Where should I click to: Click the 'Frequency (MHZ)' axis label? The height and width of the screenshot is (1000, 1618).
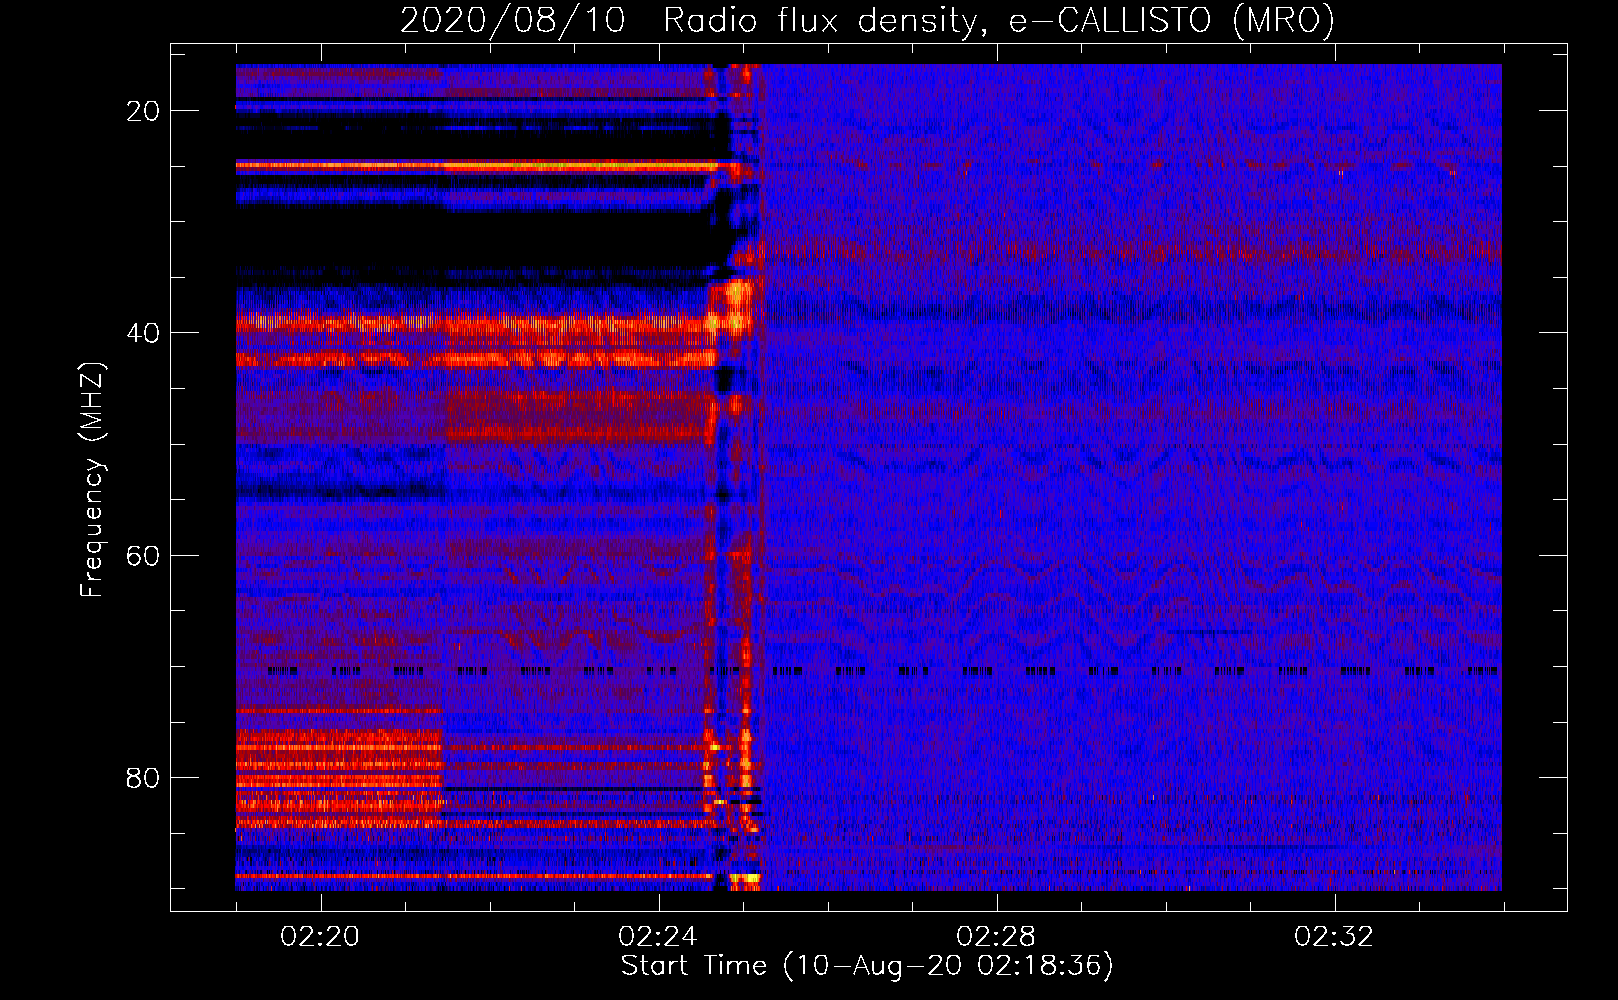coord(93,480)
